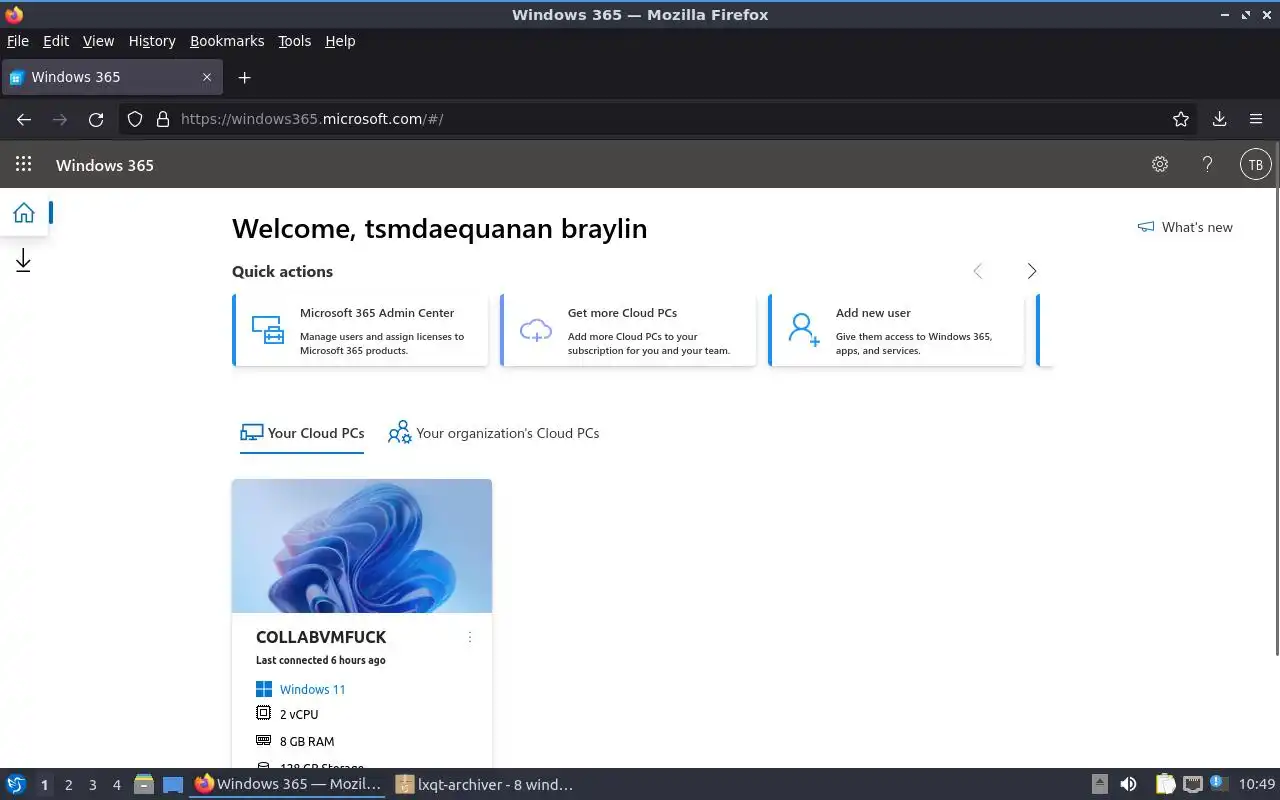Open the app launcher waffle icon
Screen dimensions: 1280x800
point(23,165)
